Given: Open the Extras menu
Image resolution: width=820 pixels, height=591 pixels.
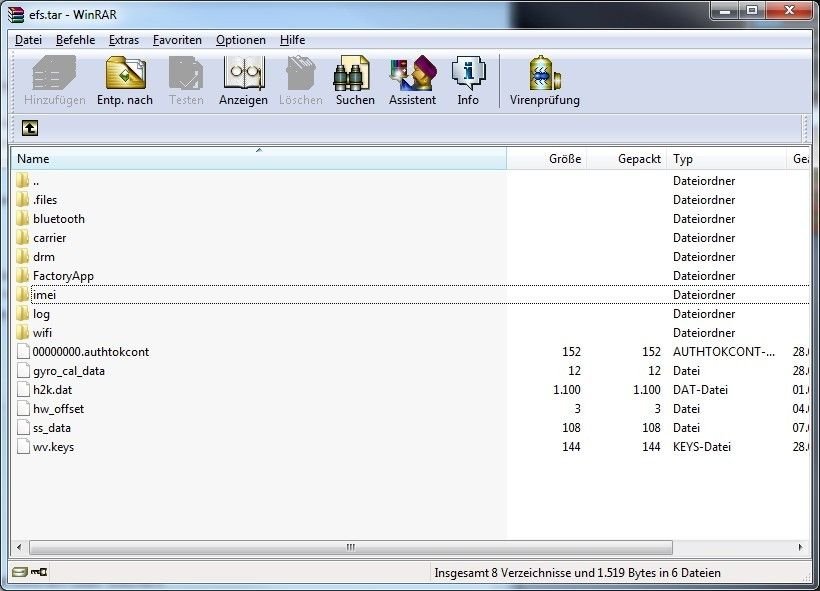Looking at the screenshot, I should pyautogui.click(x=124, y=40).
